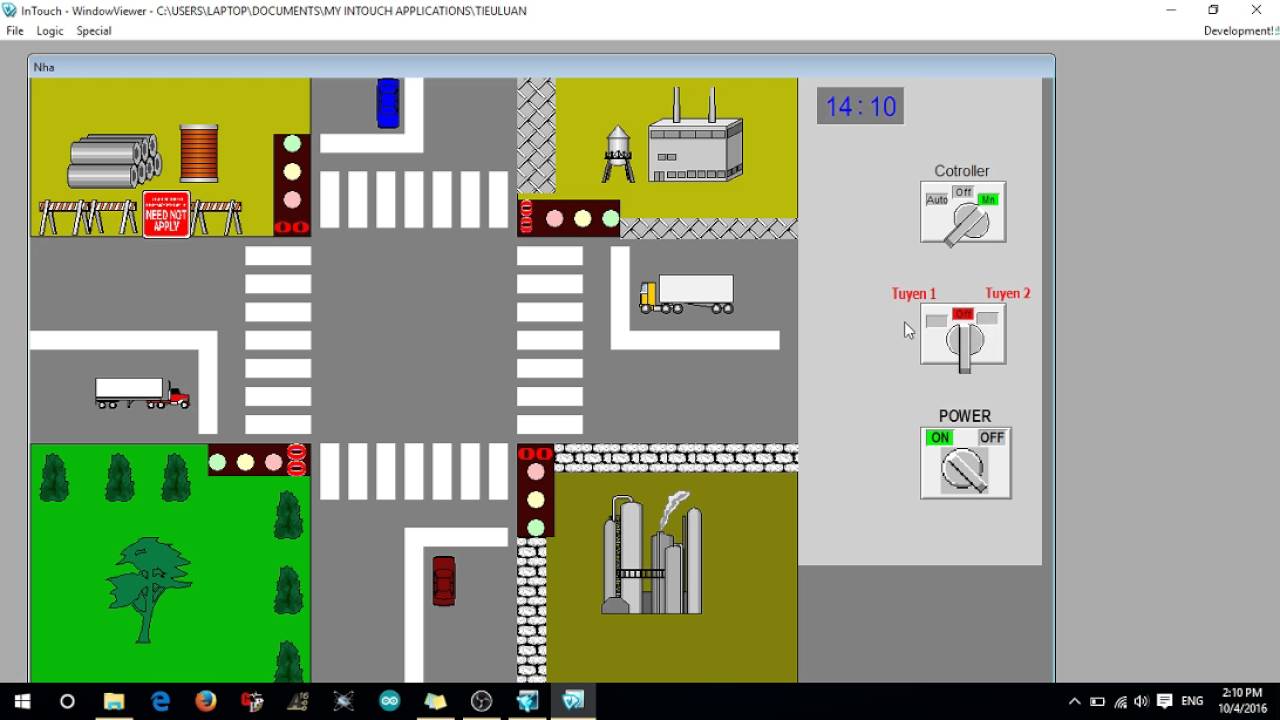The height and width of the screenshot is (720, 1280).
Task: Click the battery icon in the system tray
Action: pyautogui.click(x=1097, y=701)
